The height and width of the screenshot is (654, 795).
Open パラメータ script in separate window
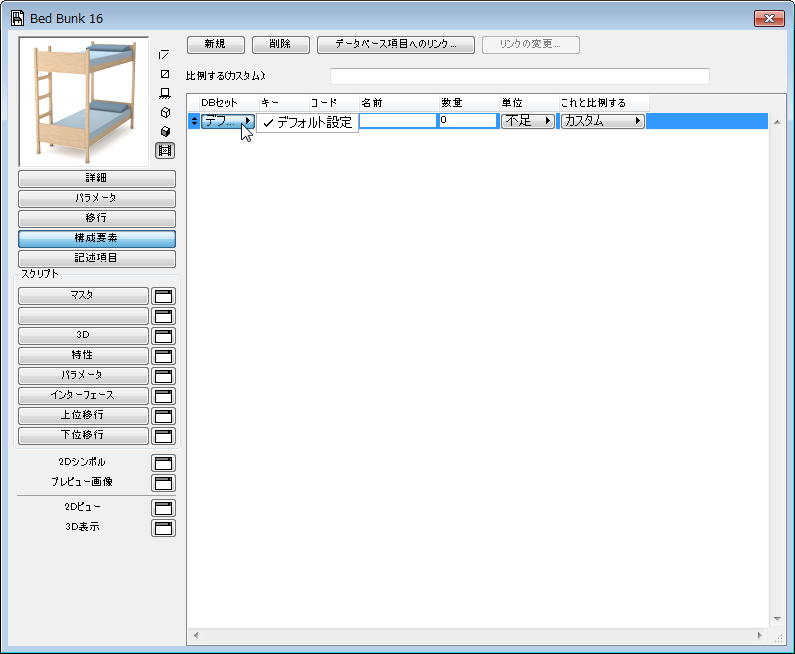(x=163, y=376)
